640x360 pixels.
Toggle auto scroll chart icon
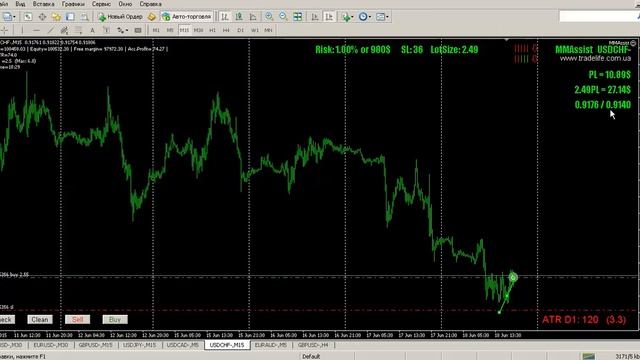pyautogui.click(x=315, y=17)
